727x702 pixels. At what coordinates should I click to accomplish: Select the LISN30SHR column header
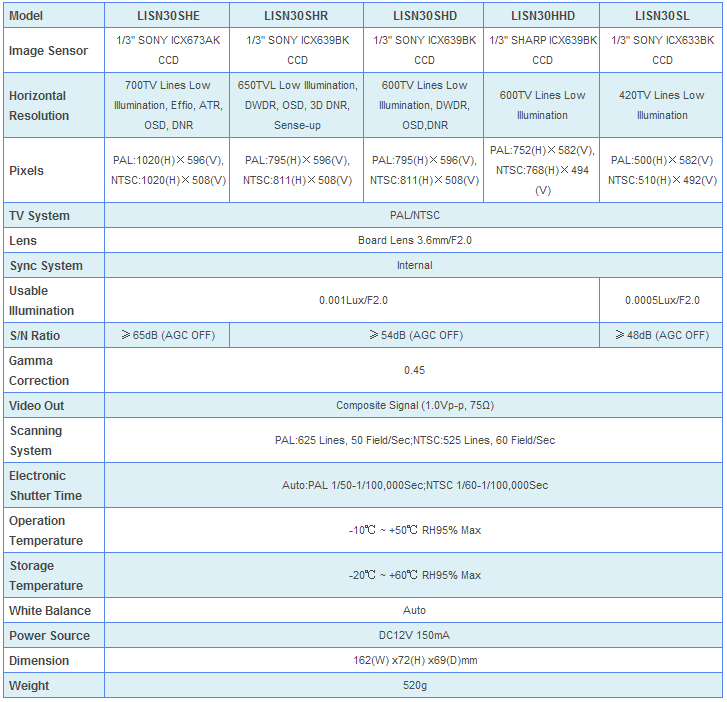(296, 15)
